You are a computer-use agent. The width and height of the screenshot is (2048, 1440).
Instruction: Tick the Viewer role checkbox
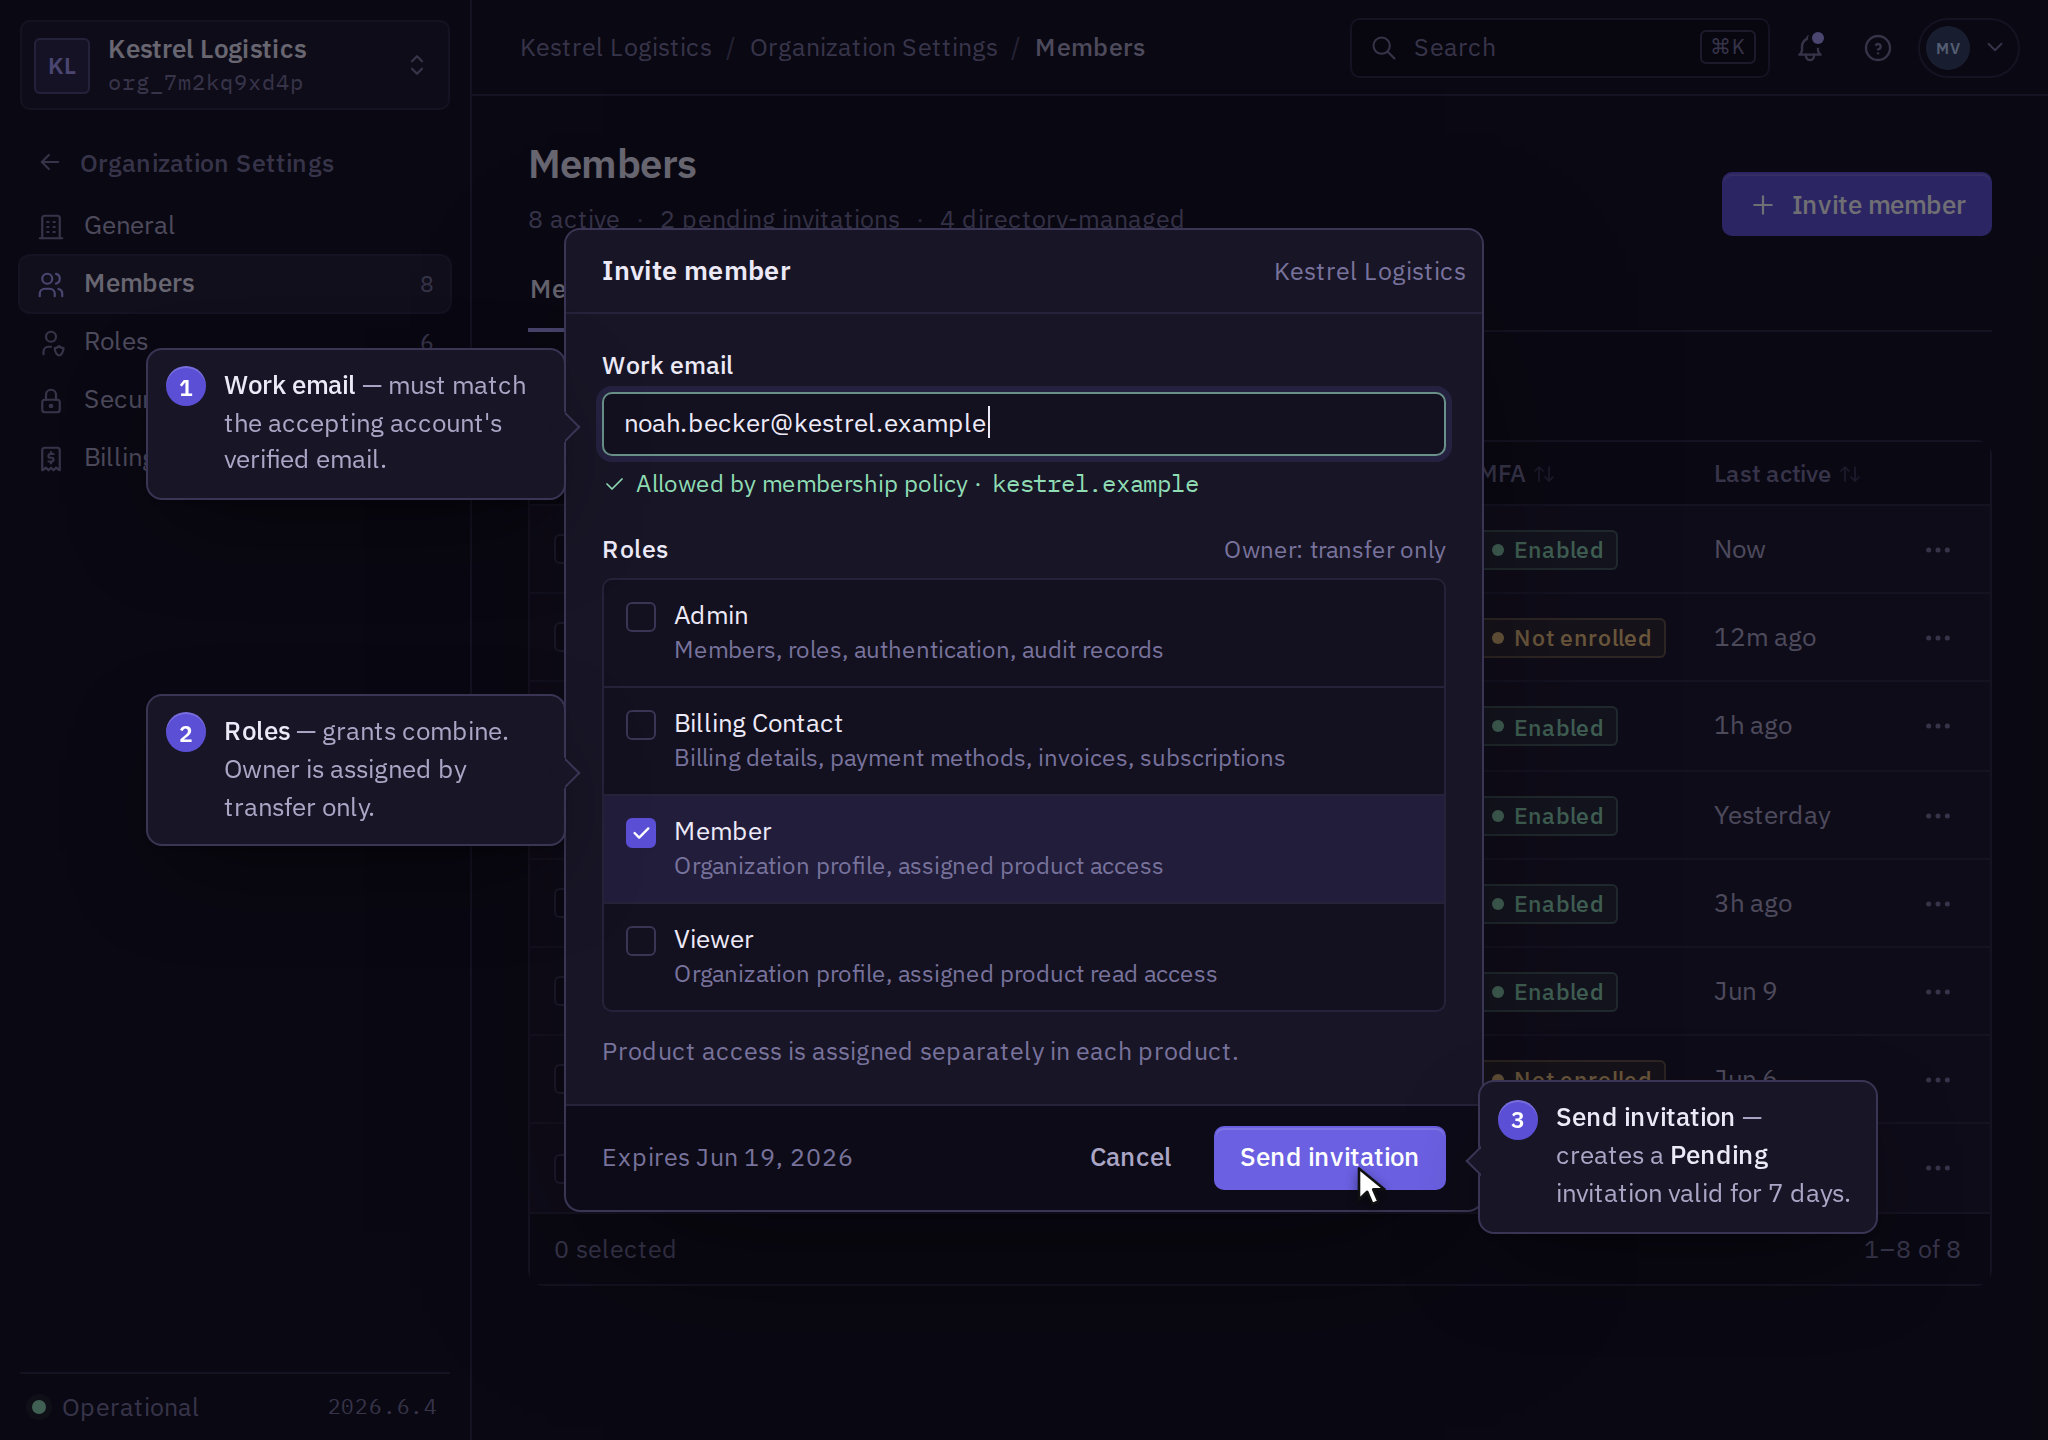[x=641, y=941]
